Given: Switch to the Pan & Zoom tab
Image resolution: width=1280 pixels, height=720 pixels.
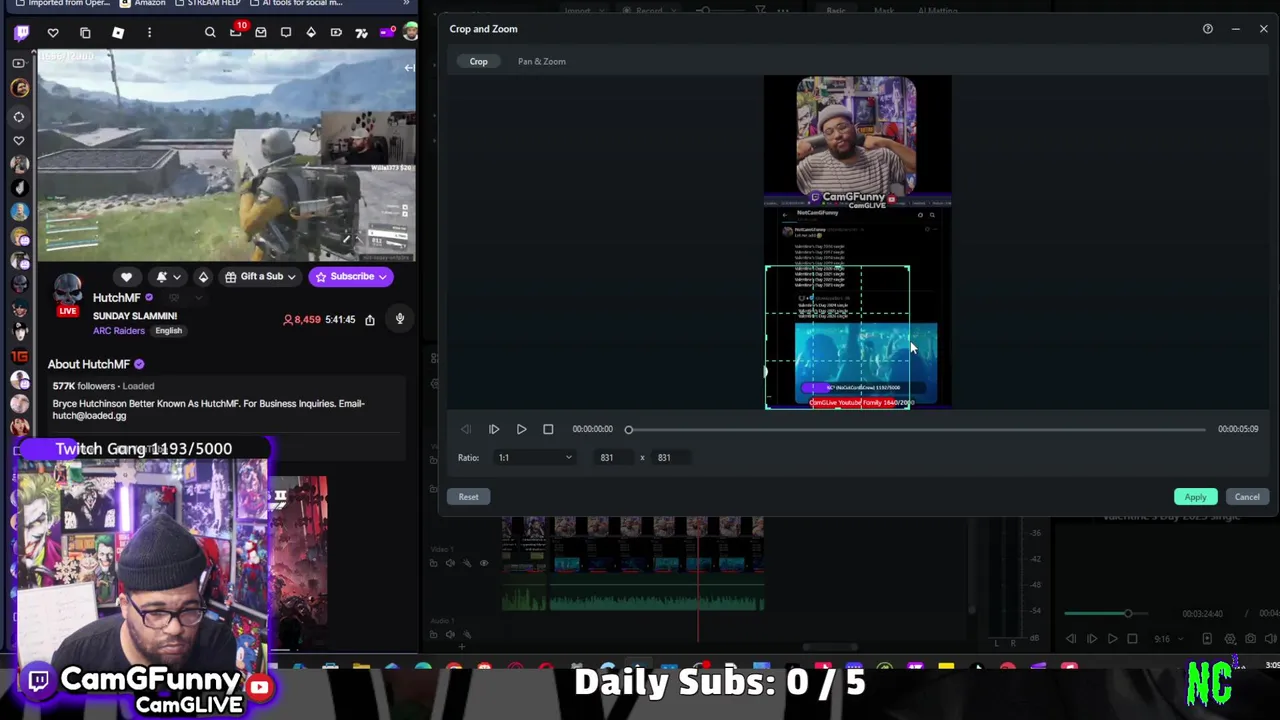Looking at the screenshot, I should 541,62.
